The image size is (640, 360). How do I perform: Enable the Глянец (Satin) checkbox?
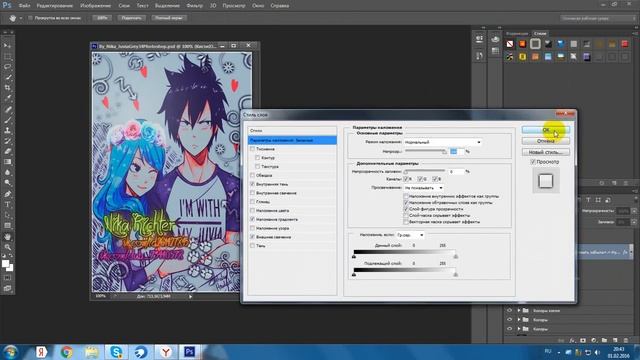pyautogui.click(x=252, y=202)
